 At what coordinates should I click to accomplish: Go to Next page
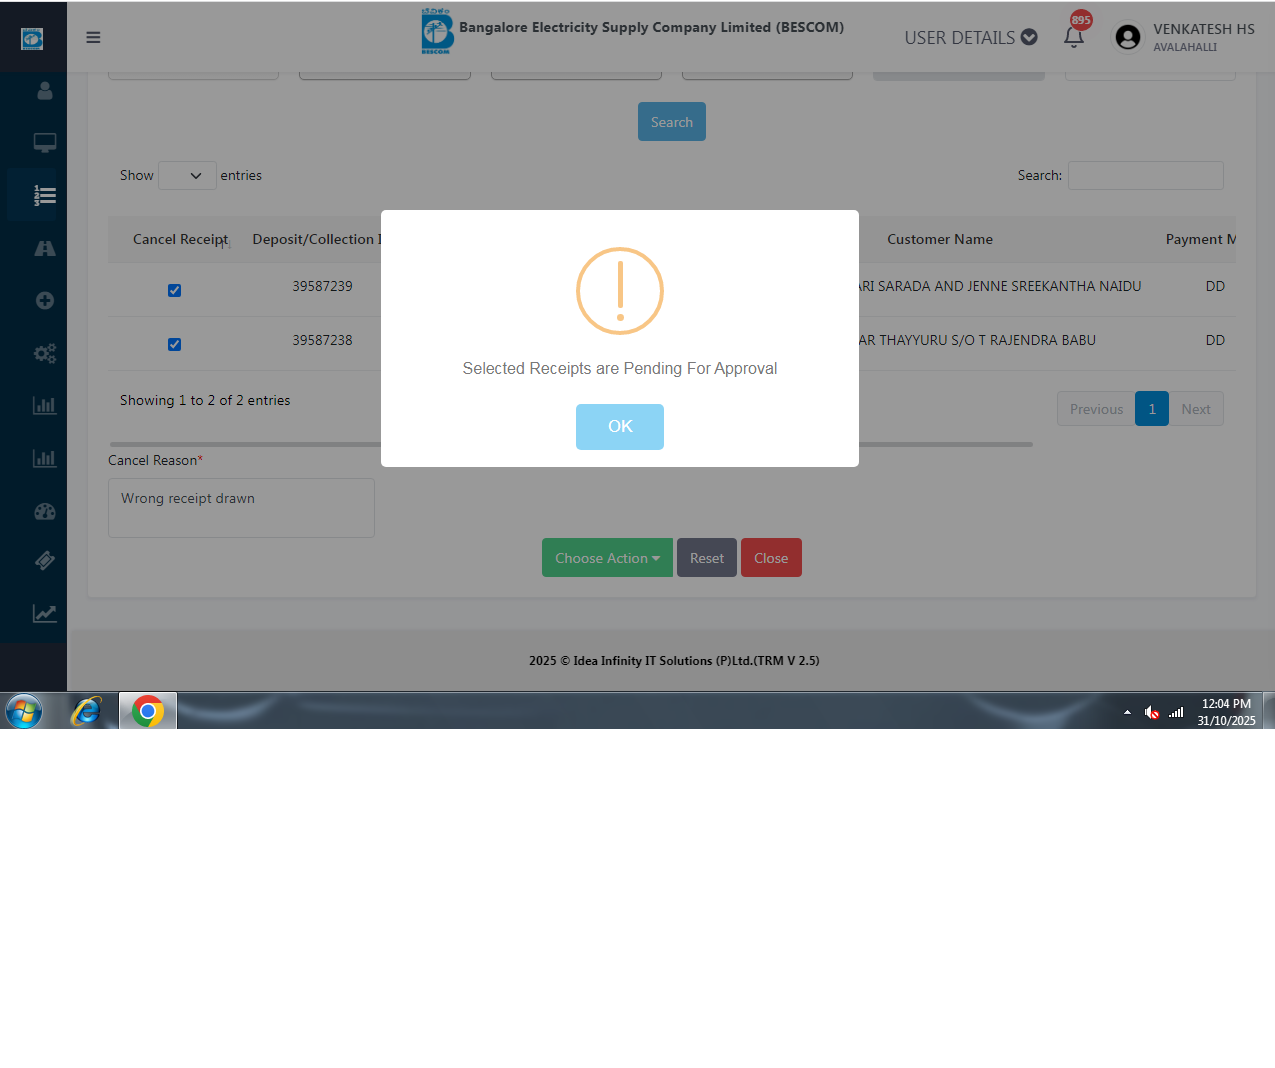(x=1196, y=409)
